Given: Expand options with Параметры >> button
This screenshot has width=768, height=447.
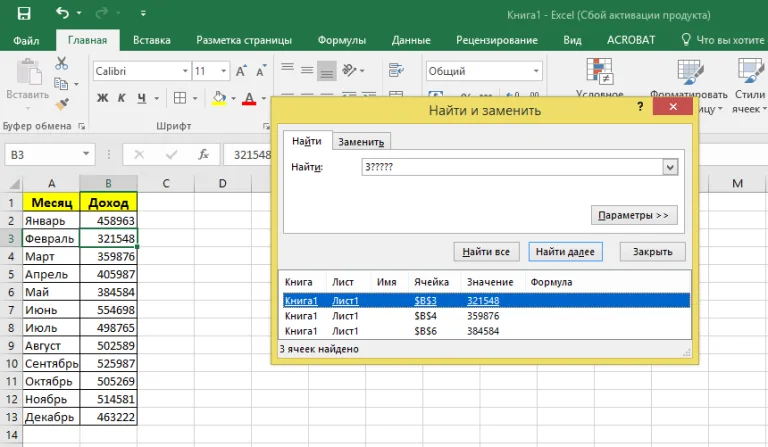Looking at the screenshot, I should pyautogui.click(x=634, y=215).
